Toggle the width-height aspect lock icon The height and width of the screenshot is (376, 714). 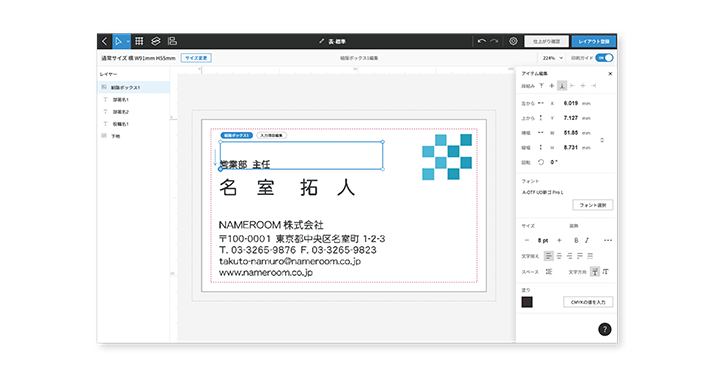(x=602, y=140)
